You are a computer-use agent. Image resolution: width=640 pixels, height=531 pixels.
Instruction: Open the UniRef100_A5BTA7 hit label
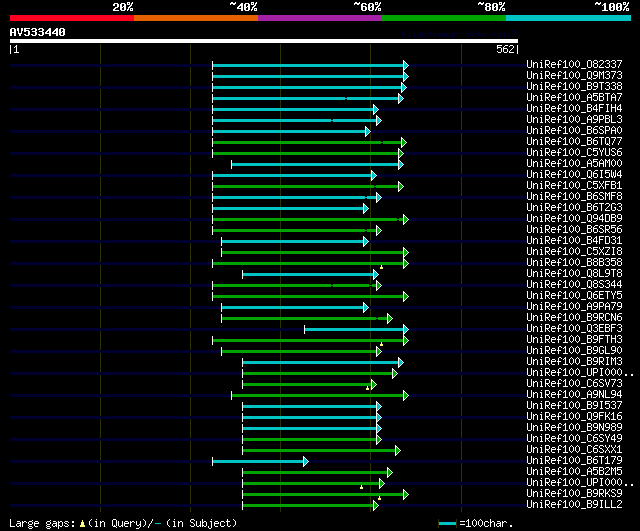coord(574,98)
